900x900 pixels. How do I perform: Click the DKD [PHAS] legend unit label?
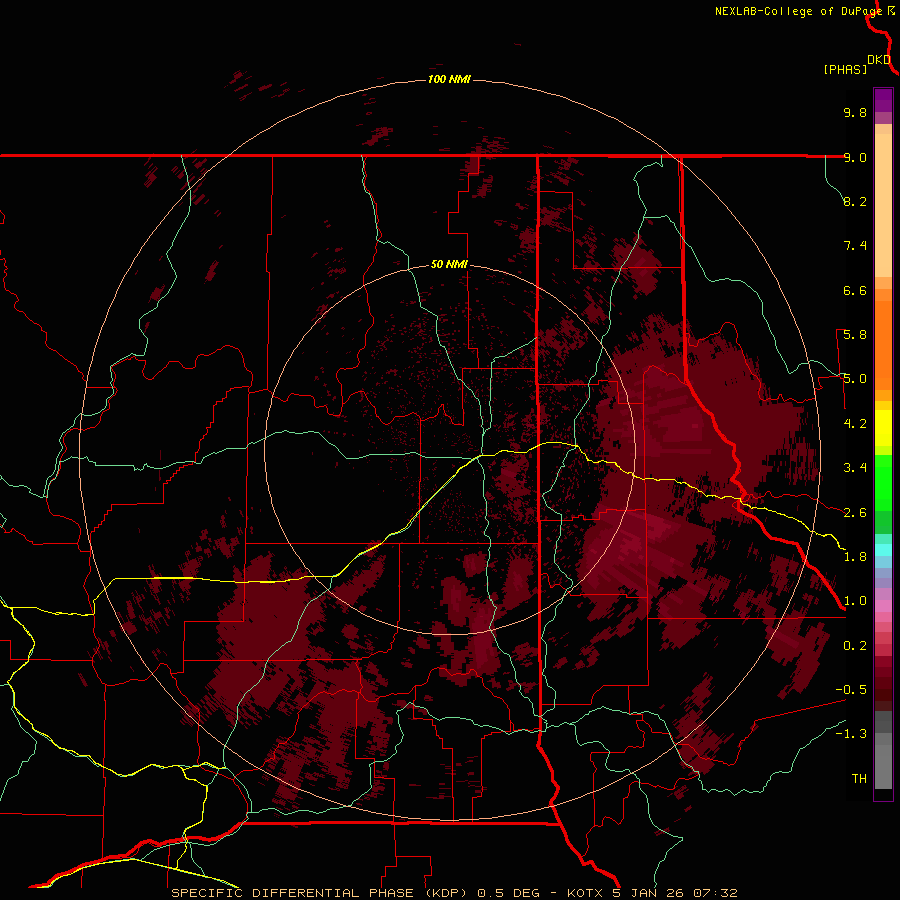click(x=856, y=64)
